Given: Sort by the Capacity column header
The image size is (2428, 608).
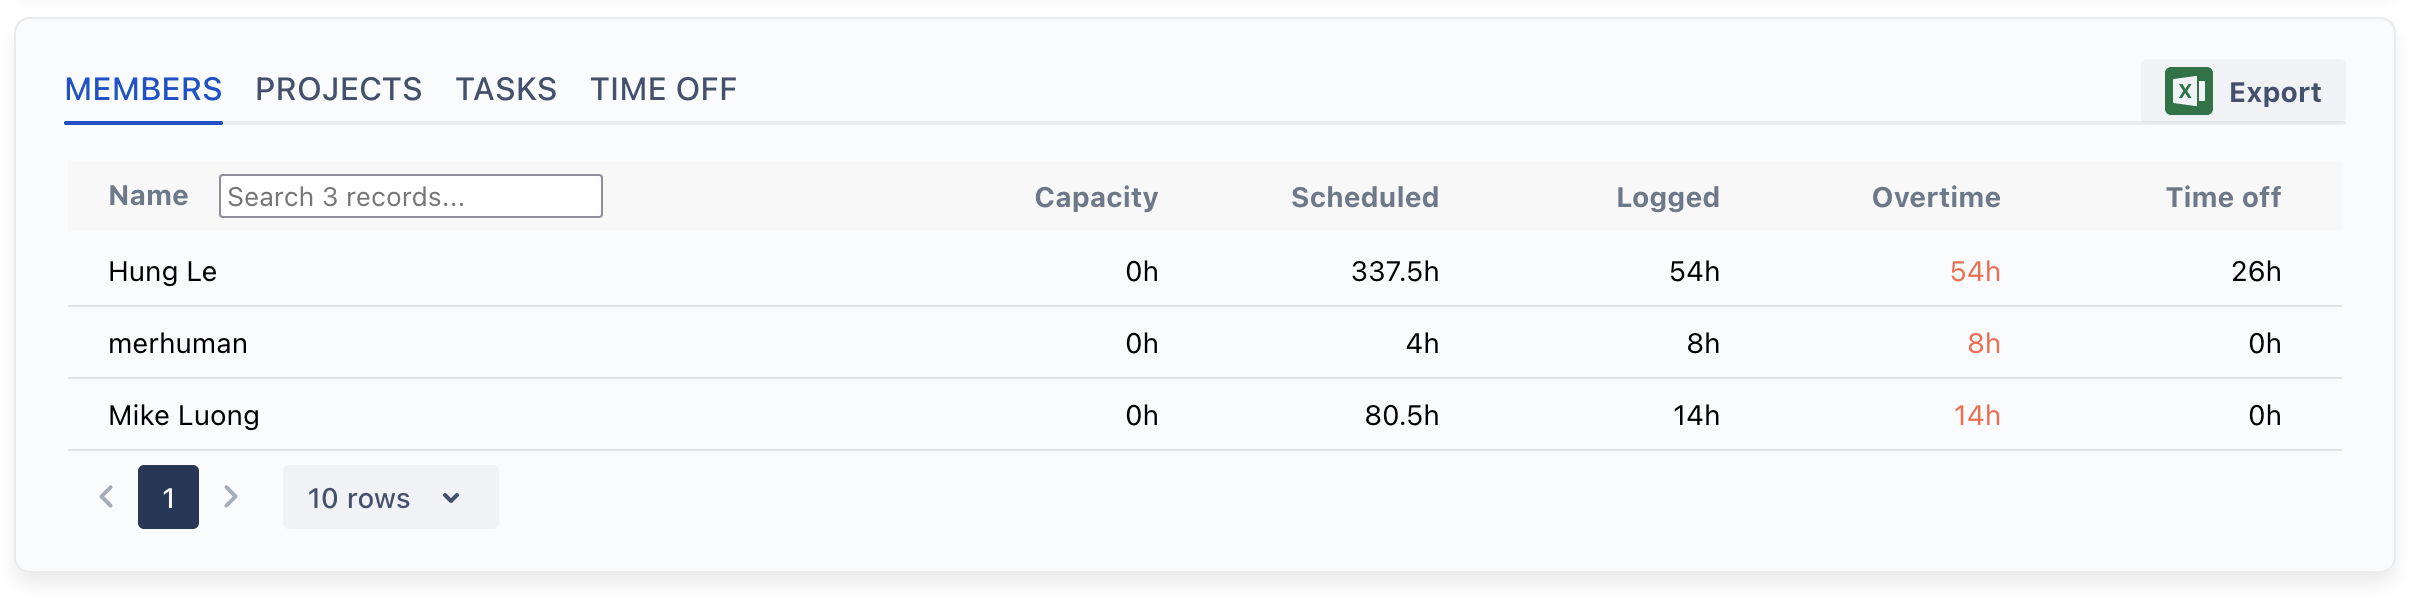Looking at the screenshot, I should click(1095, 197).
